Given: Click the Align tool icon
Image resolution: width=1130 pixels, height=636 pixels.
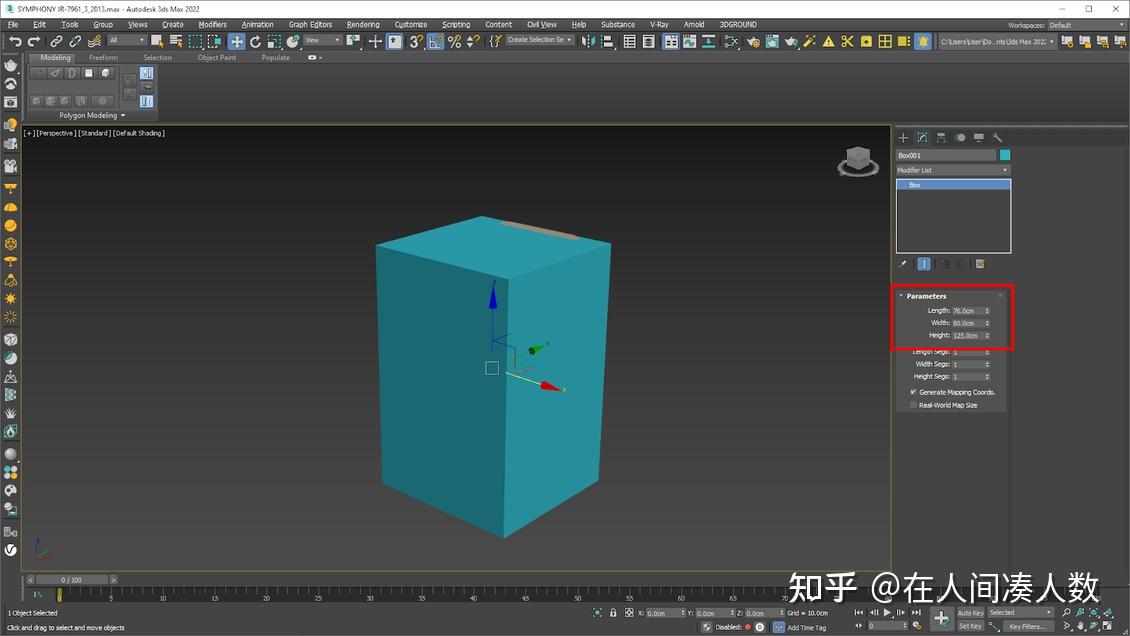Looking at the screenshot, I should point(607,42).
